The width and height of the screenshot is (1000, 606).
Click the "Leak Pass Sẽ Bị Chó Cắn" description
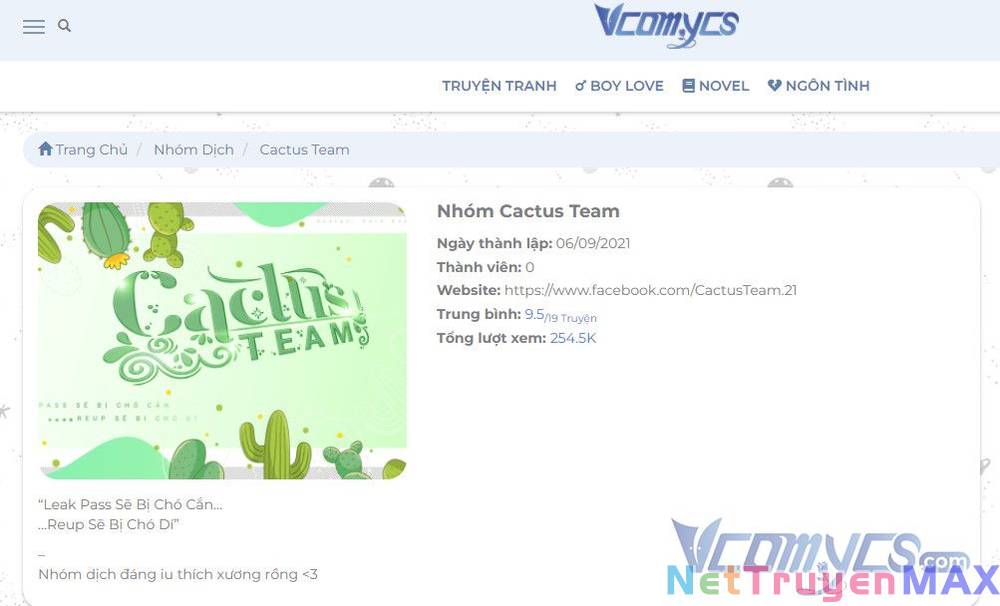click(130, 504)
